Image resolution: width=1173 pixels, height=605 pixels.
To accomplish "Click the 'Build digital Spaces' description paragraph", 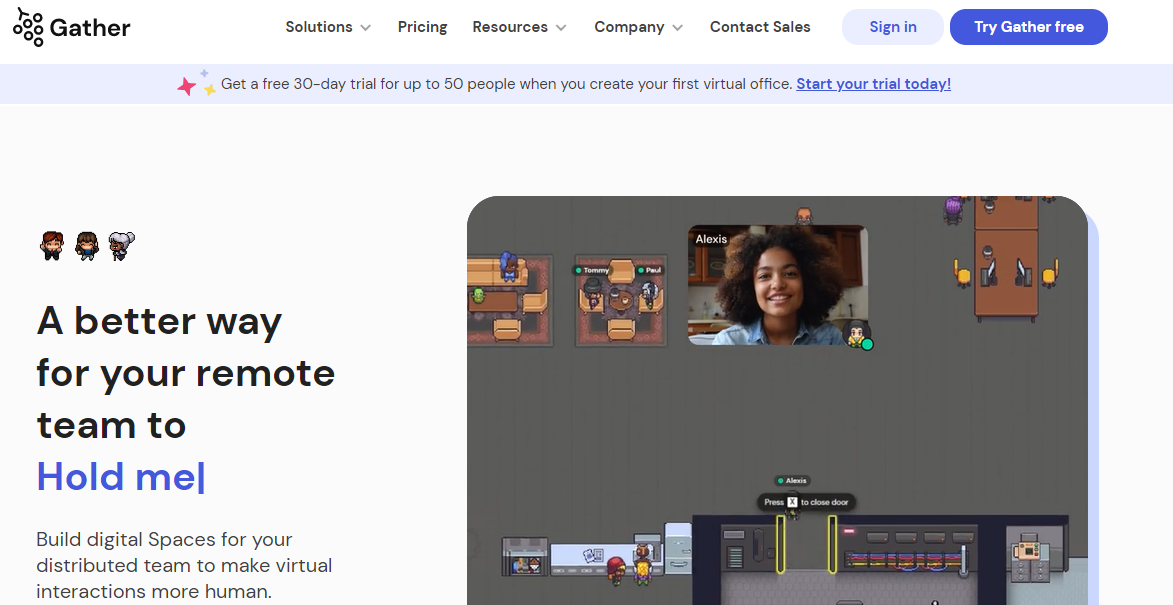I will tap(184, 565).
